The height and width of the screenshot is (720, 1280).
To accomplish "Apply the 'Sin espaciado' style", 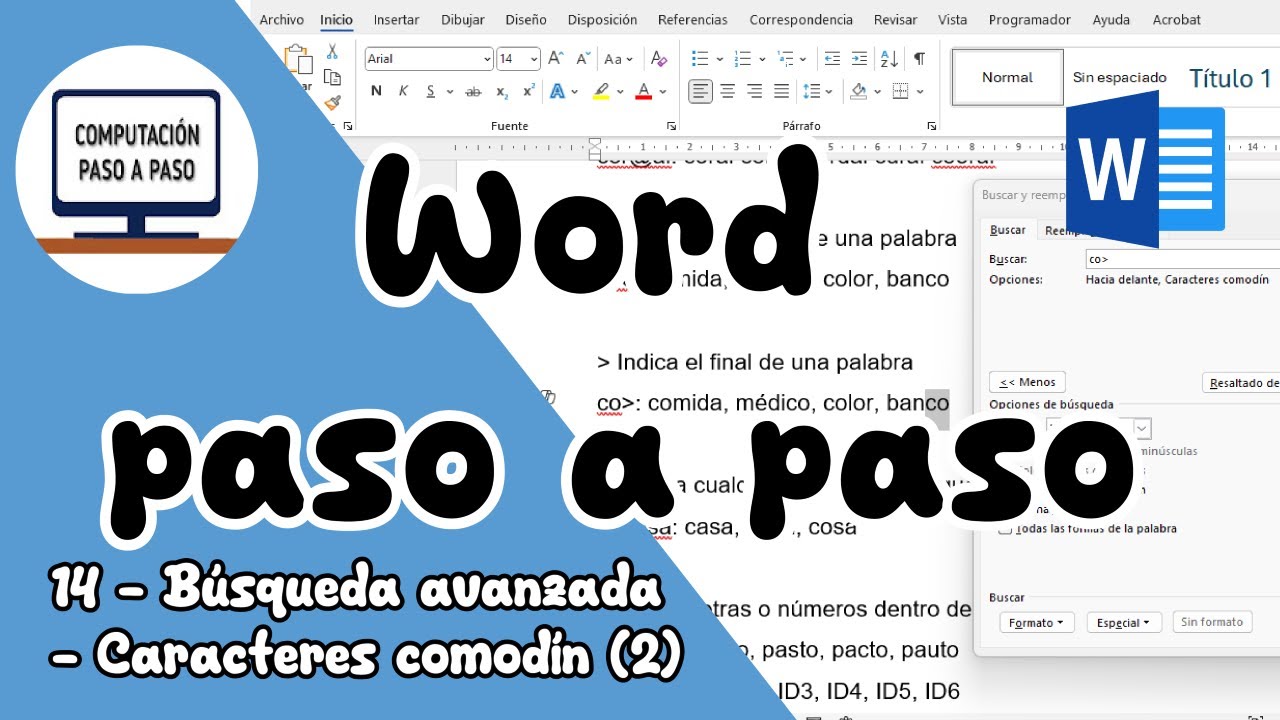I will click(x=1120, y=77).
